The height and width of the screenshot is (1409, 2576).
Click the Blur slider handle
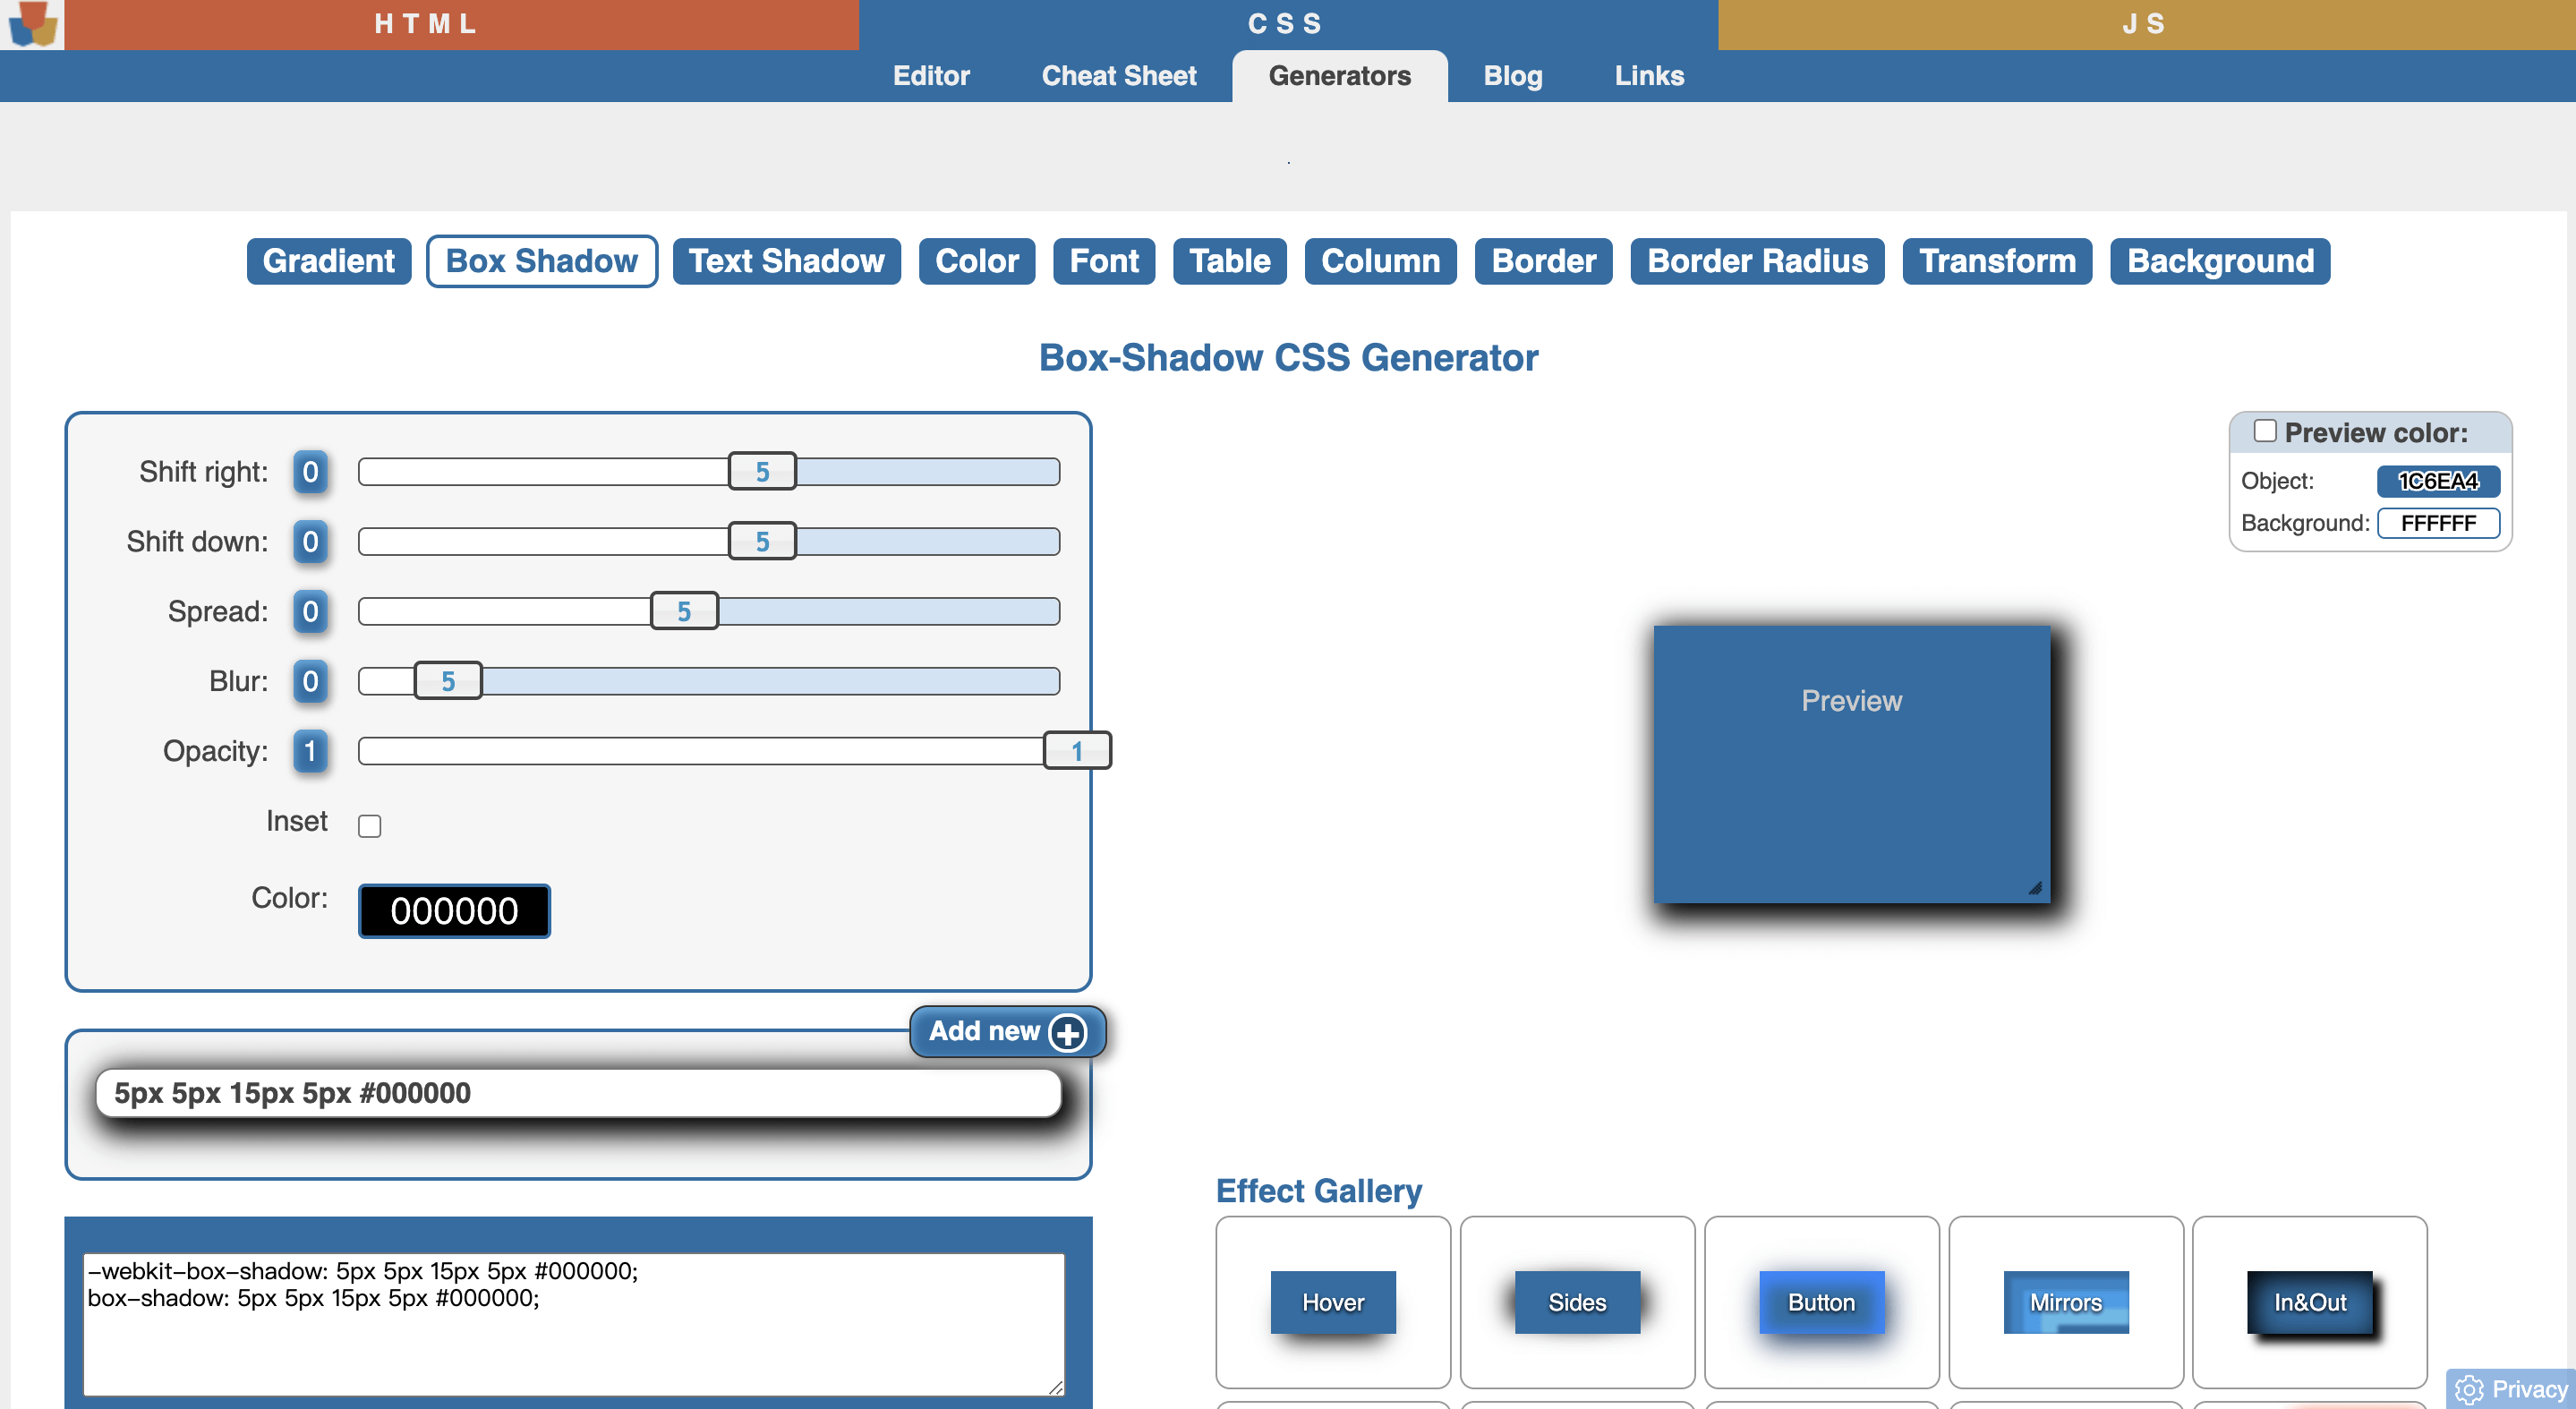point(448,681)
